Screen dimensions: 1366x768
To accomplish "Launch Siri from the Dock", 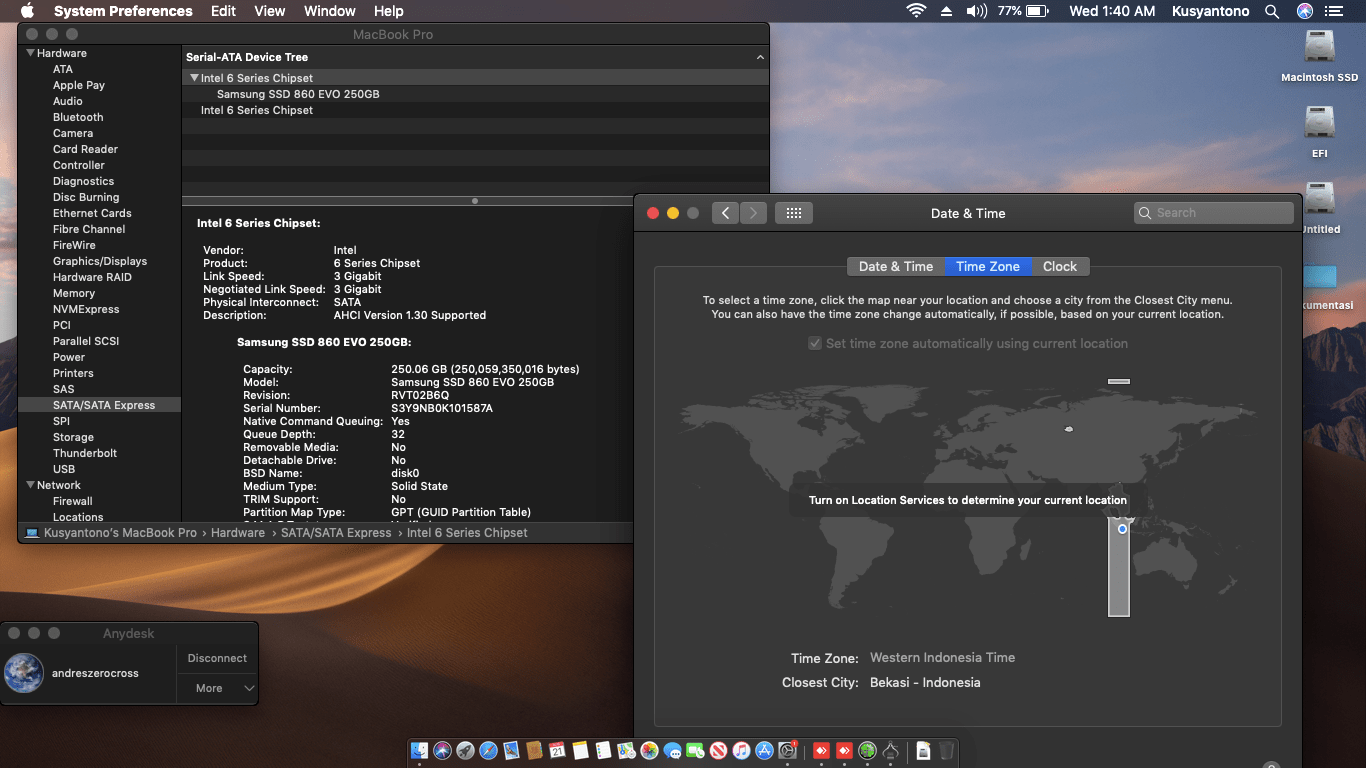I will pyautogui.click(x=443, y=750).
